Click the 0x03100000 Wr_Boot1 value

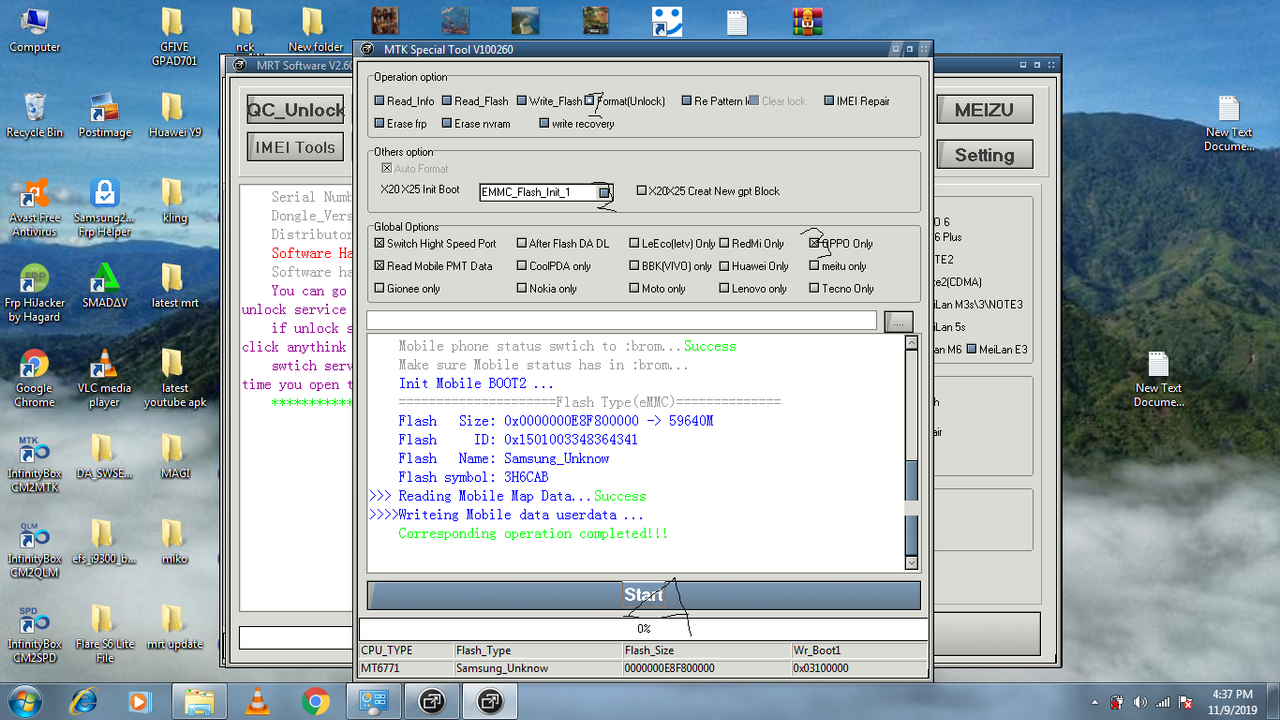(x=859, y=668)
